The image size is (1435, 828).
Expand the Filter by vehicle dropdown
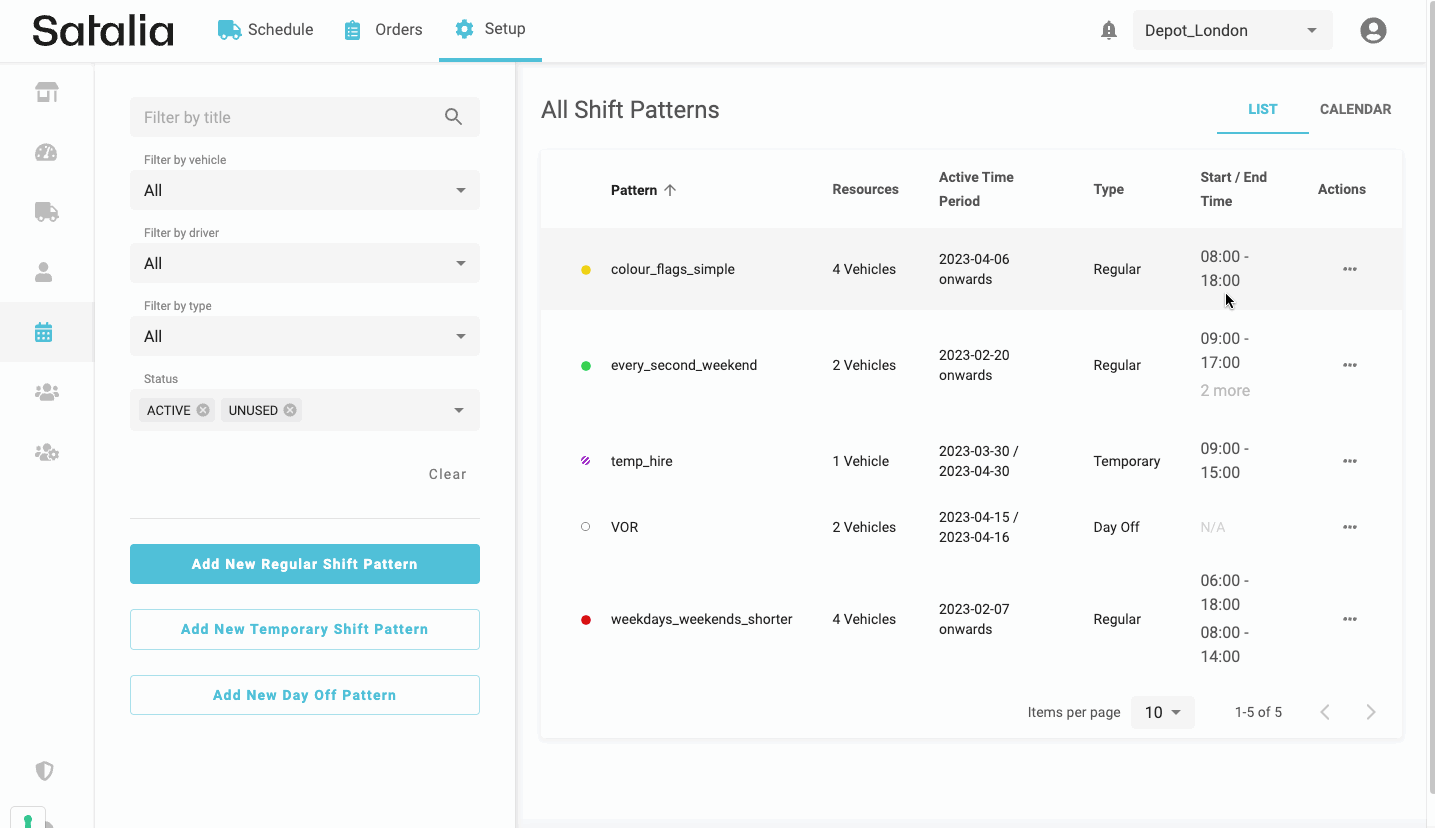[304, 190]
